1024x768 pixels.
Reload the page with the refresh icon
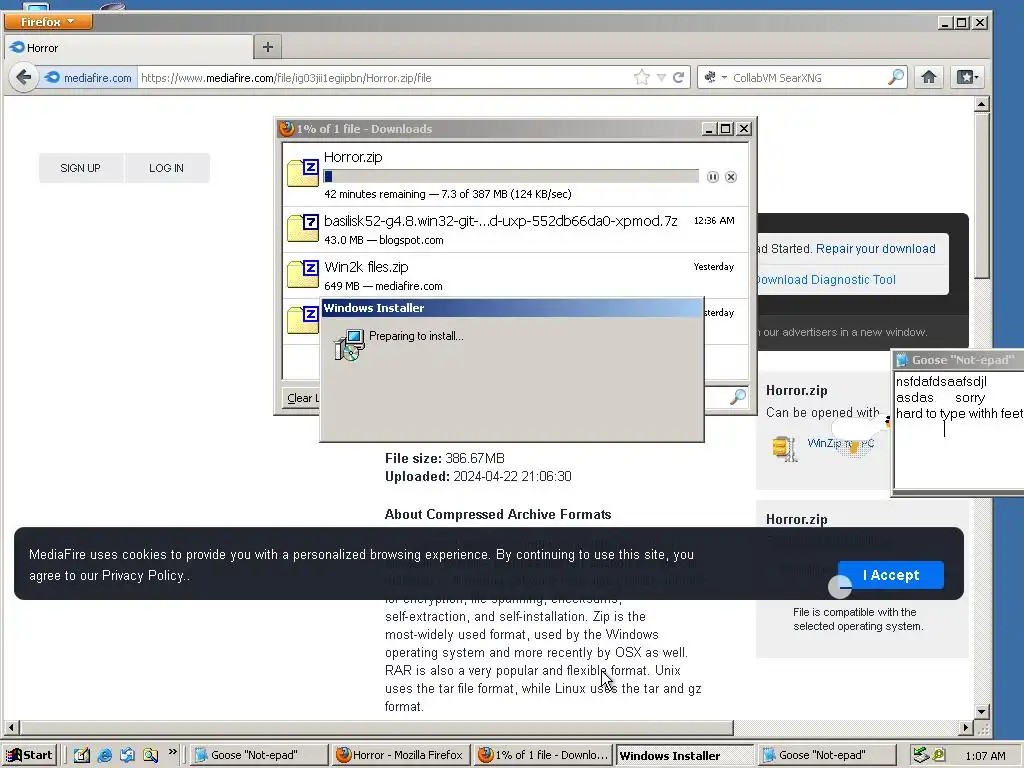coord(679,78)
